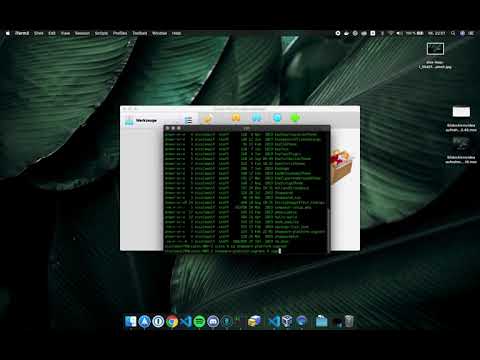Image resolution: width=480 pixels, height=360 pixels.
Task: Open Discord from the Dock
Action: 213,321
